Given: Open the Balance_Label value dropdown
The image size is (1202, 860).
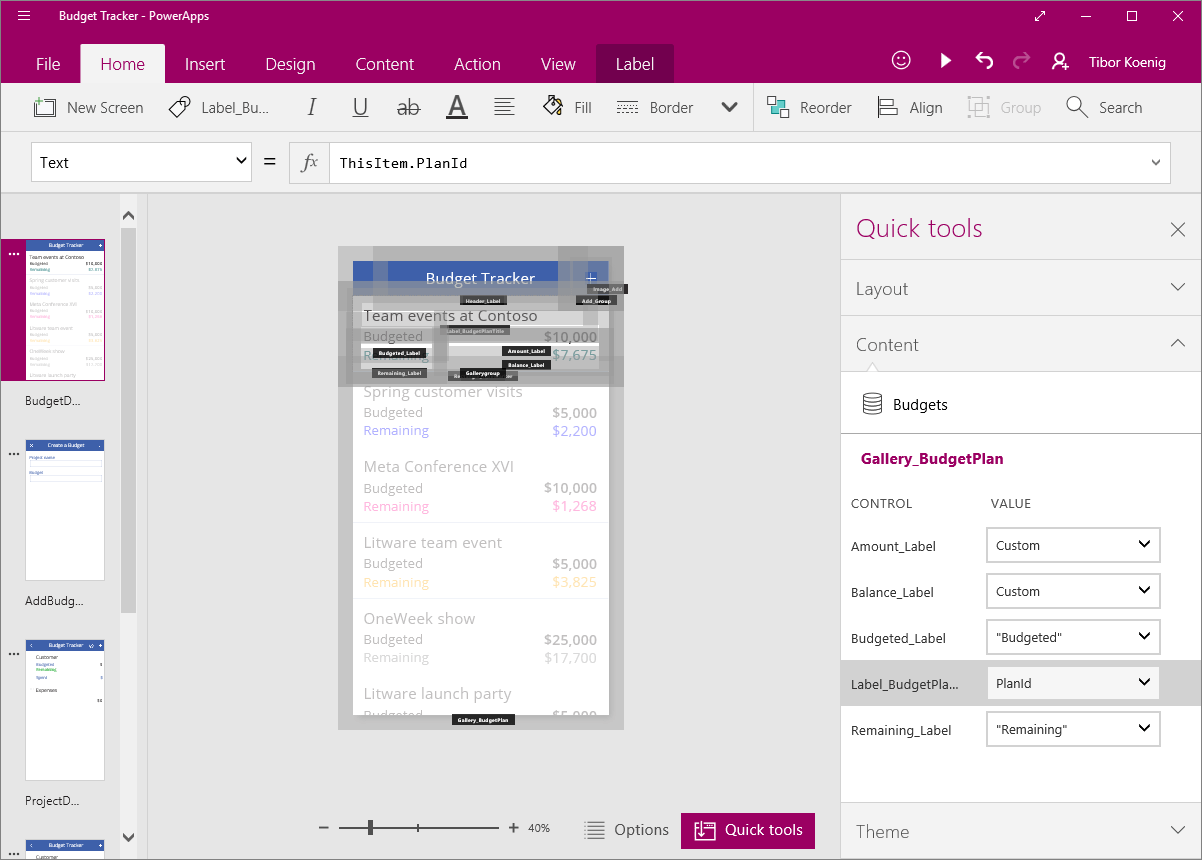Looking at the screenshot, I should click(1073, 592).
